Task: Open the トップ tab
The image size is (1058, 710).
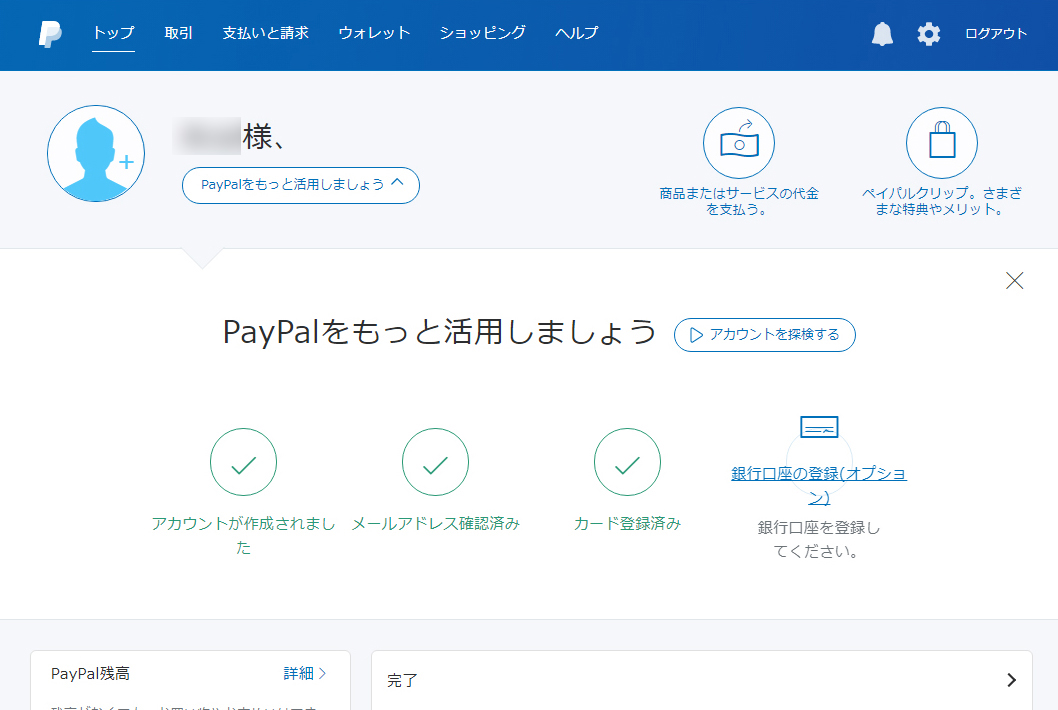Action: tap(113, 33)
